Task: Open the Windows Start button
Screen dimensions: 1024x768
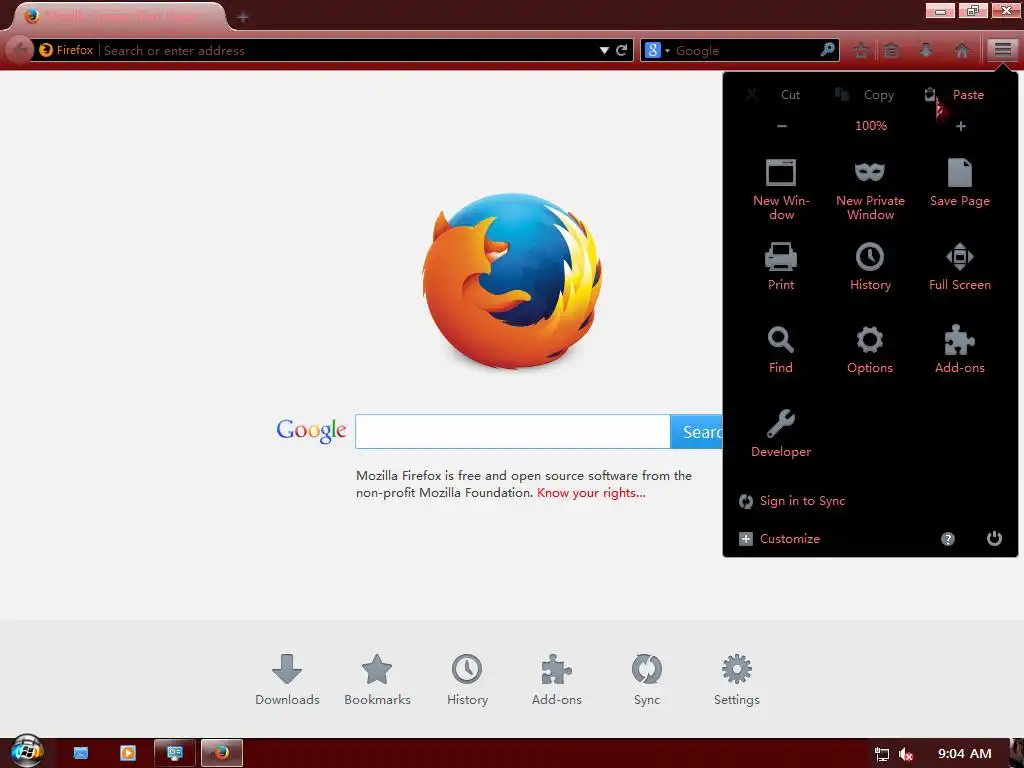Action: coord(26,752)
